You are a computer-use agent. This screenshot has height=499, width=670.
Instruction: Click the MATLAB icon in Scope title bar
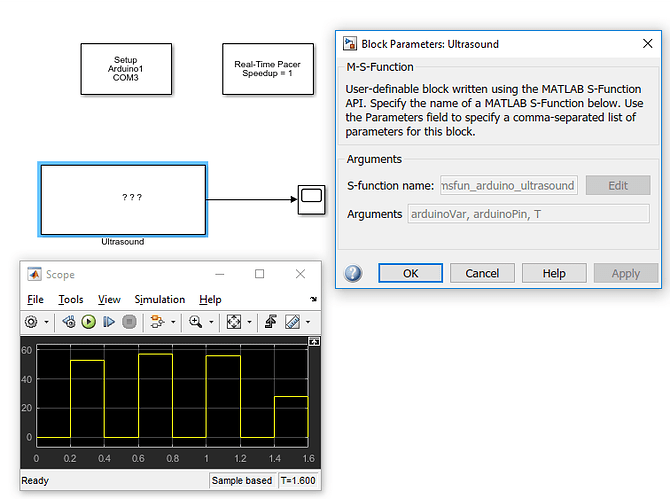point(35,274)
